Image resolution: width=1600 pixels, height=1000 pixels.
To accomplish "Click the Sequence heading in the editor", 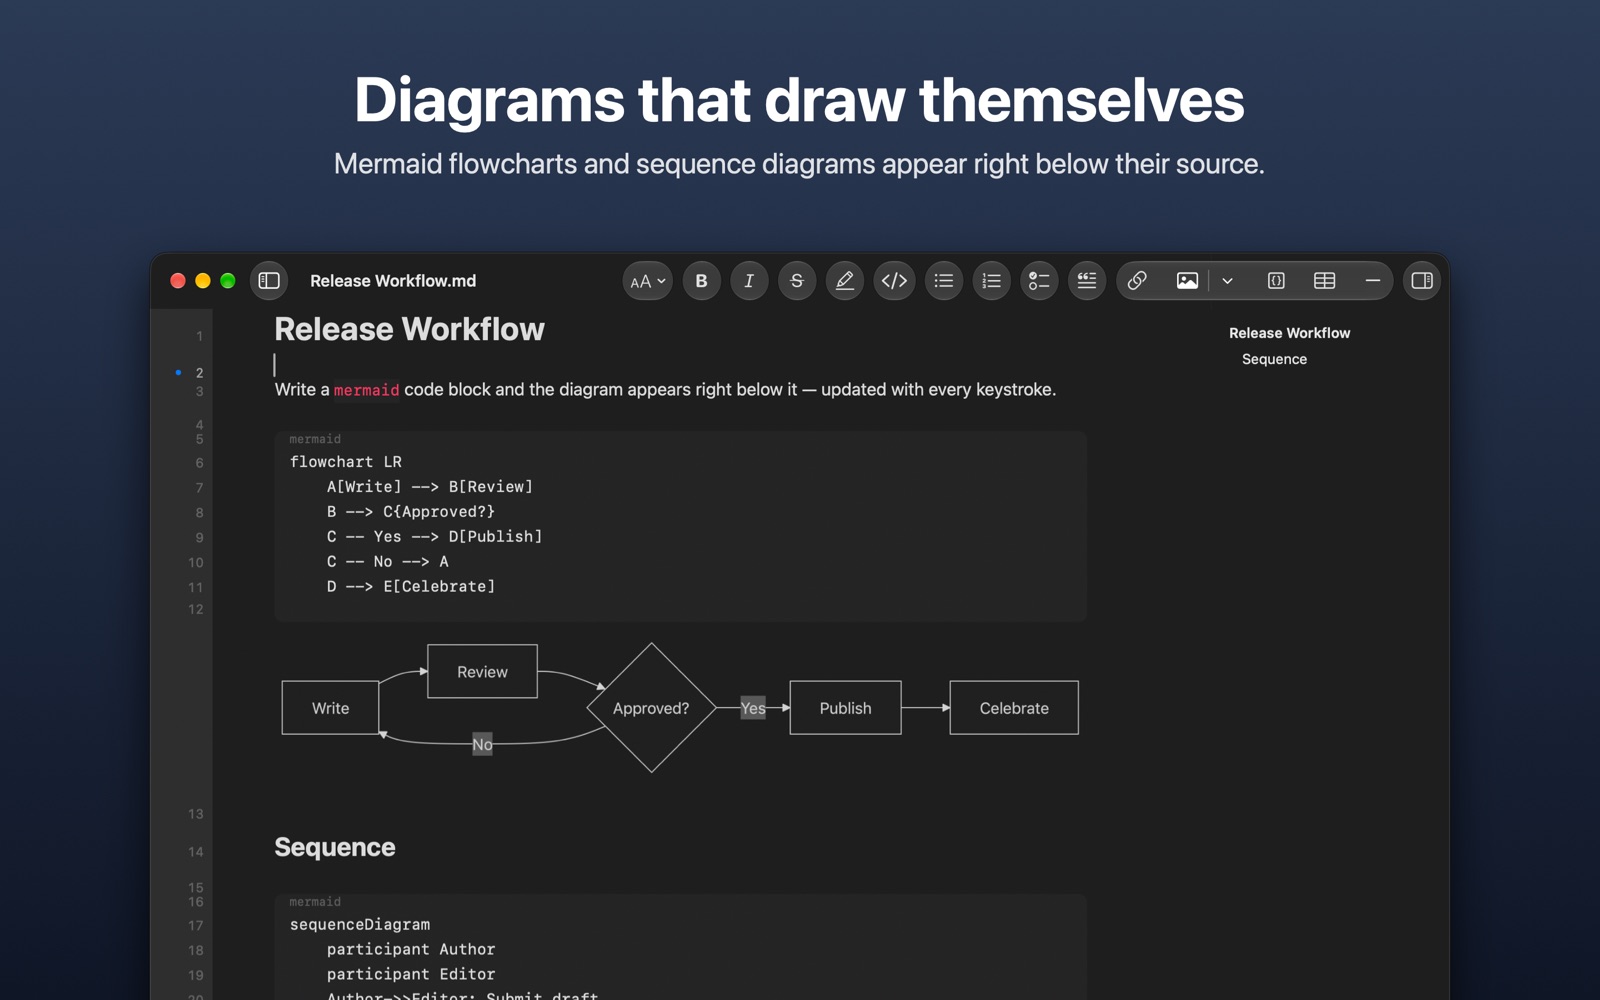I will pos(335,847).
